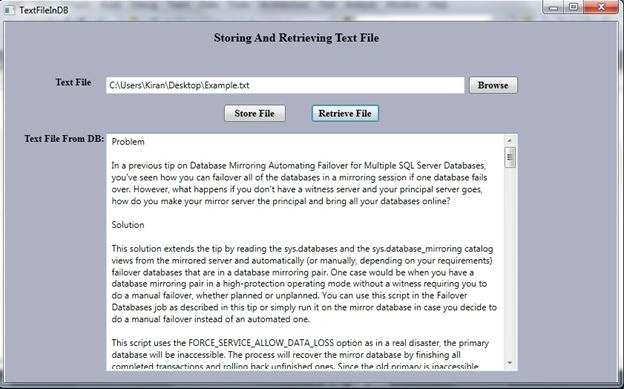The height and width of the screenshot is (389, 624).
Task: Click the scrollbar thumb in text area
Action: (510, 157)
